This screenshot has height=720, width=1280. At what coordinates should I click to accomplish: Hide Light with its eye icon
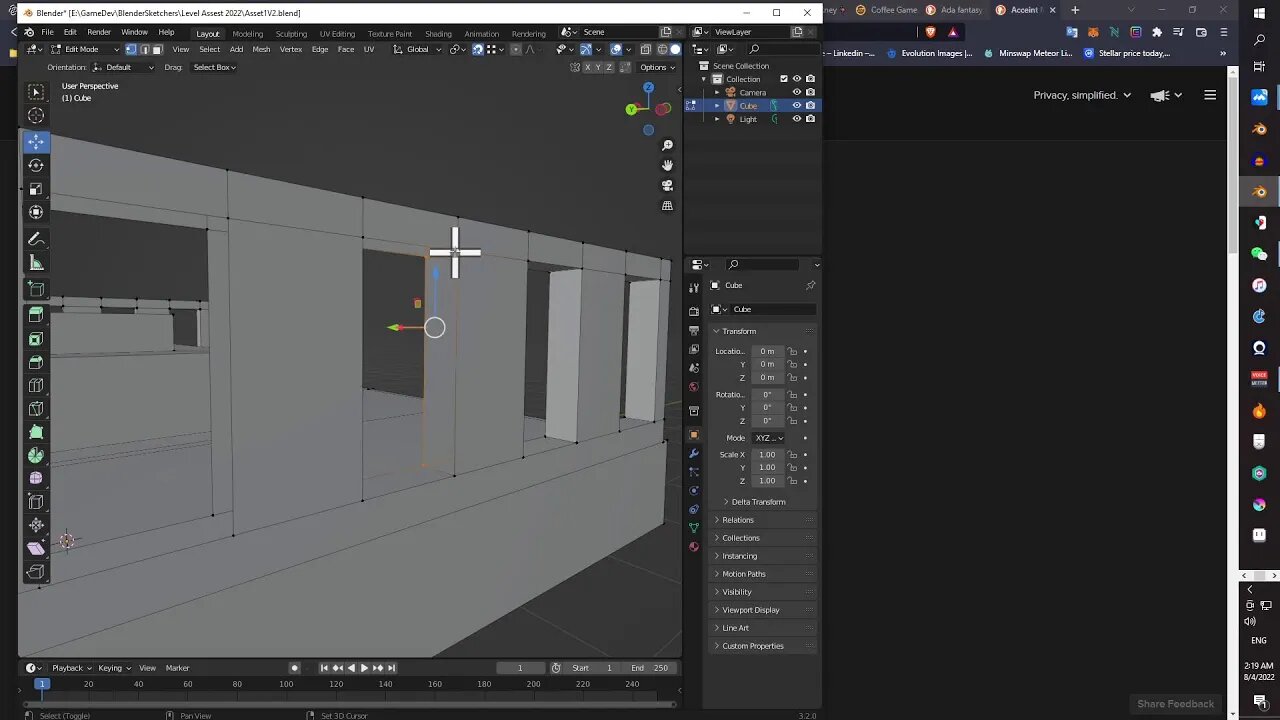pos(797,119)
